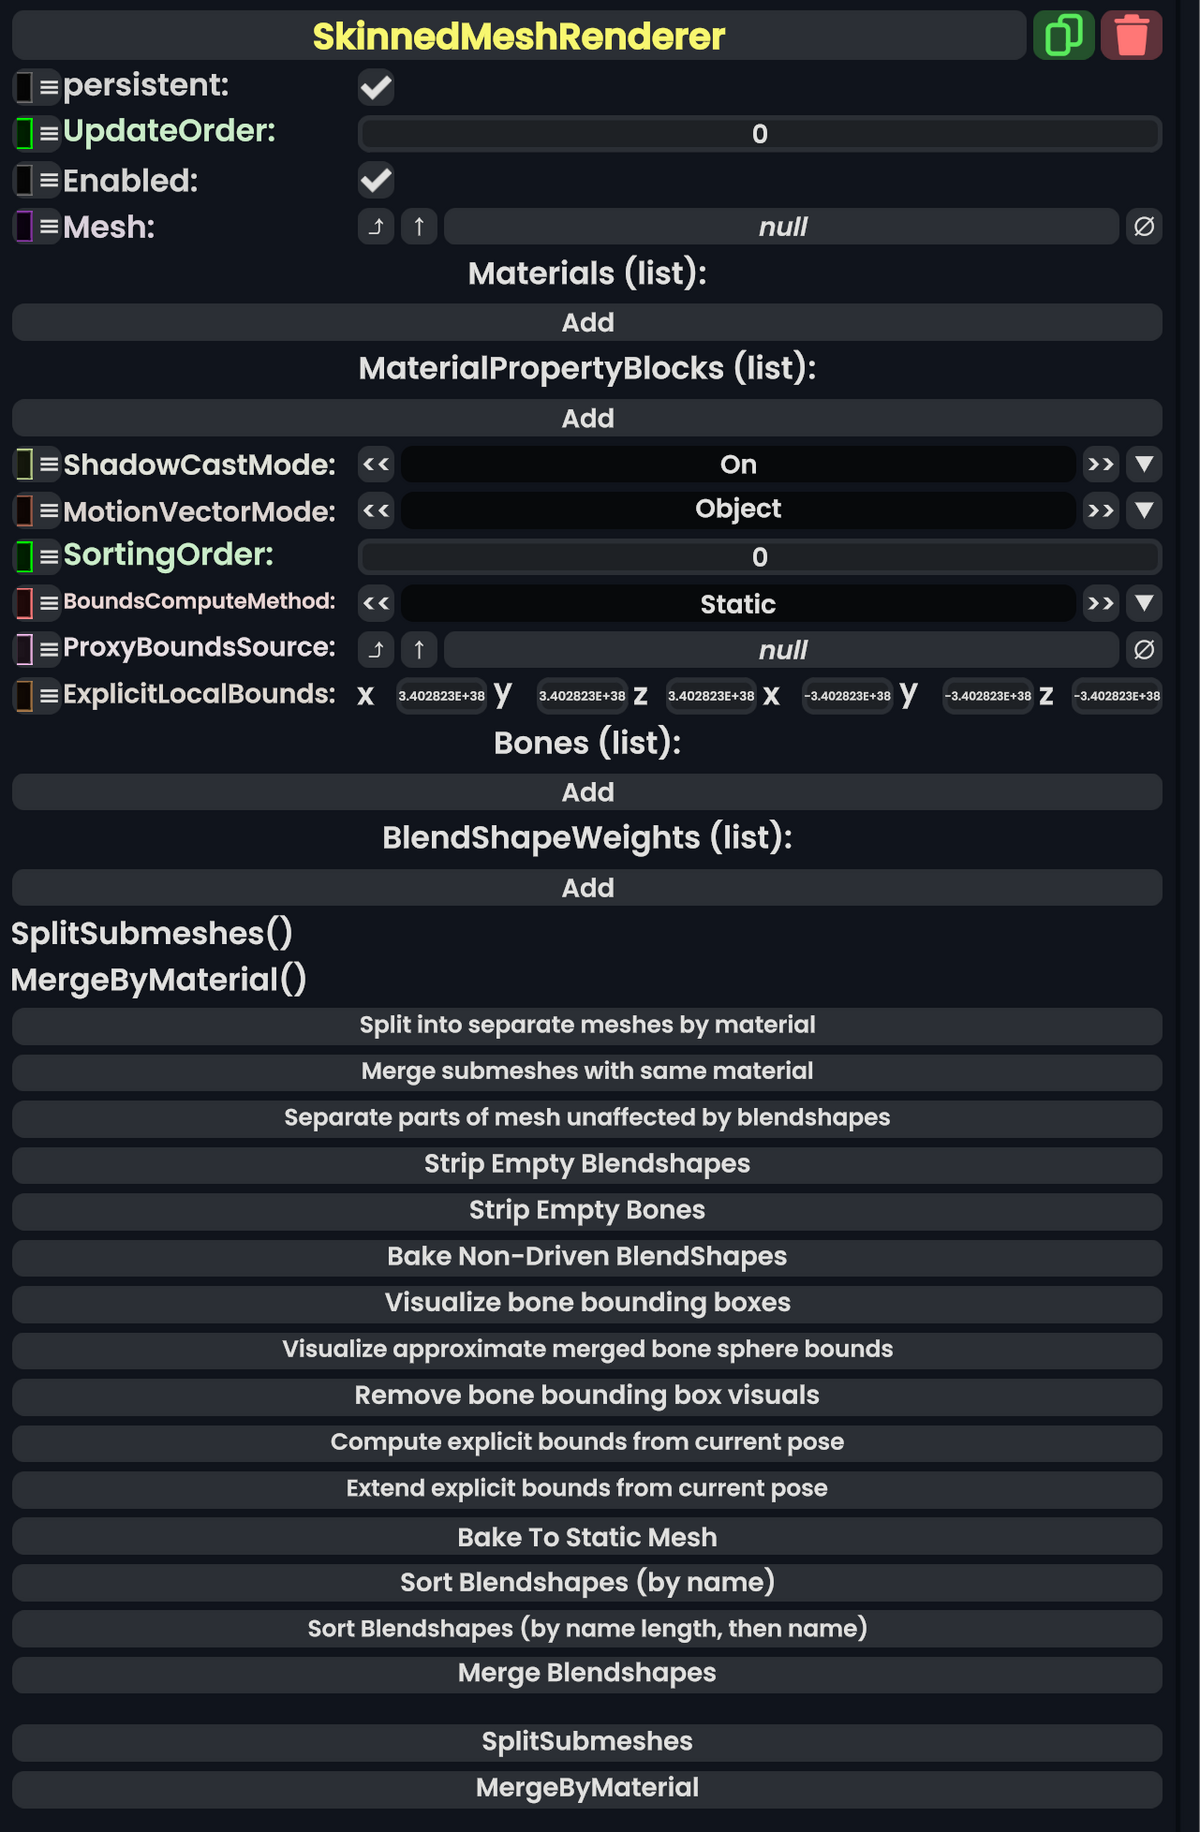
Task: Delete the SkinnedMeshRenderer component
Action: [x=1131, y=35]
